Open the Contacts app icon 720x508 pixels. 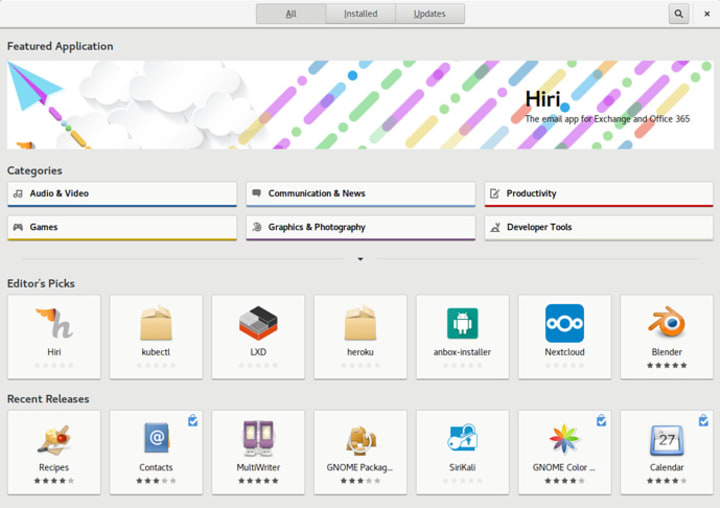coord(156,438)
